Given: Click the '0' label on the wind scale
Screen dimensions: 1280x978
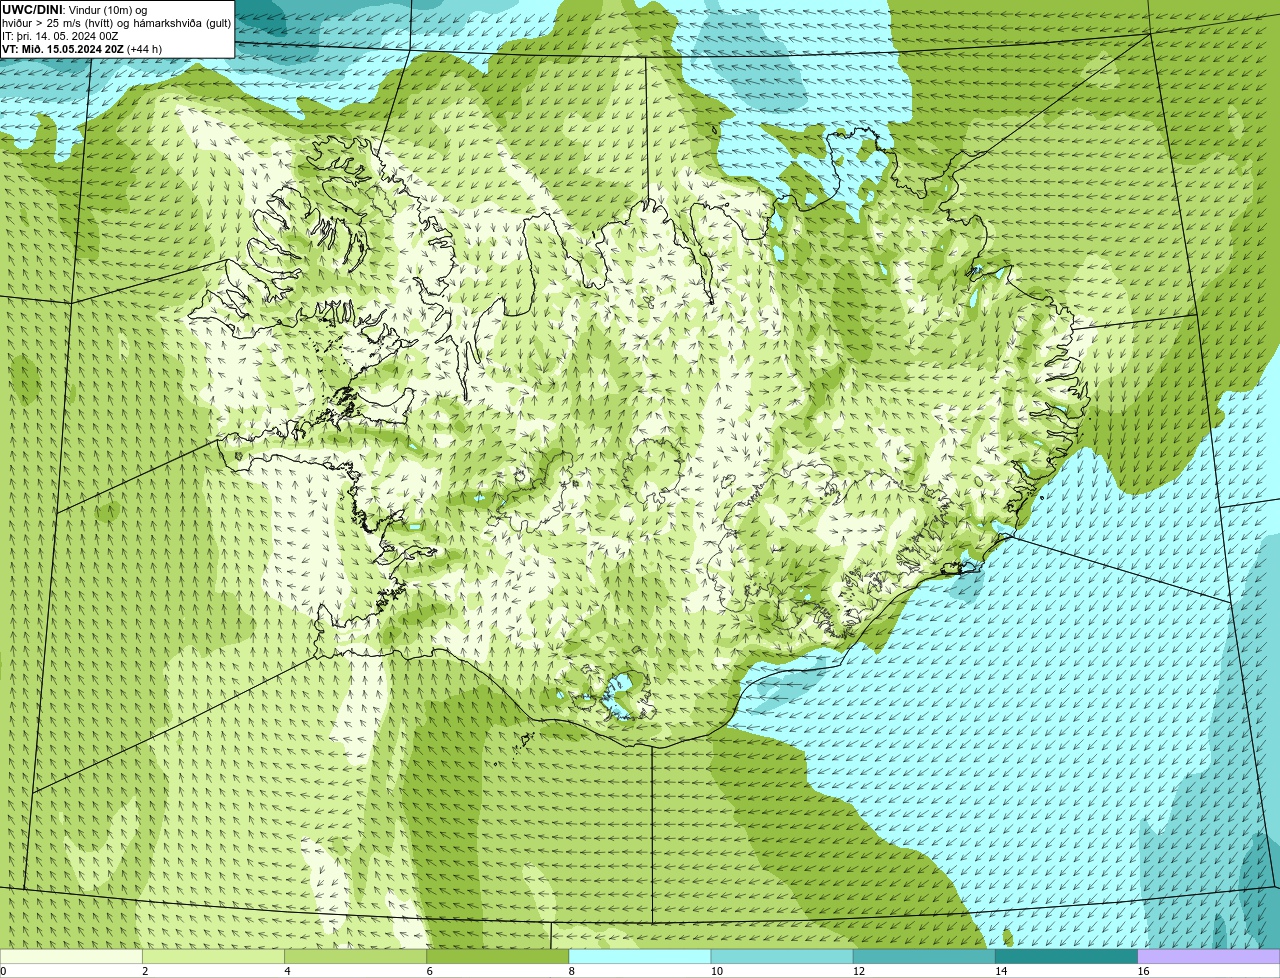Looking at the screenshot, I should coord(3,971).
